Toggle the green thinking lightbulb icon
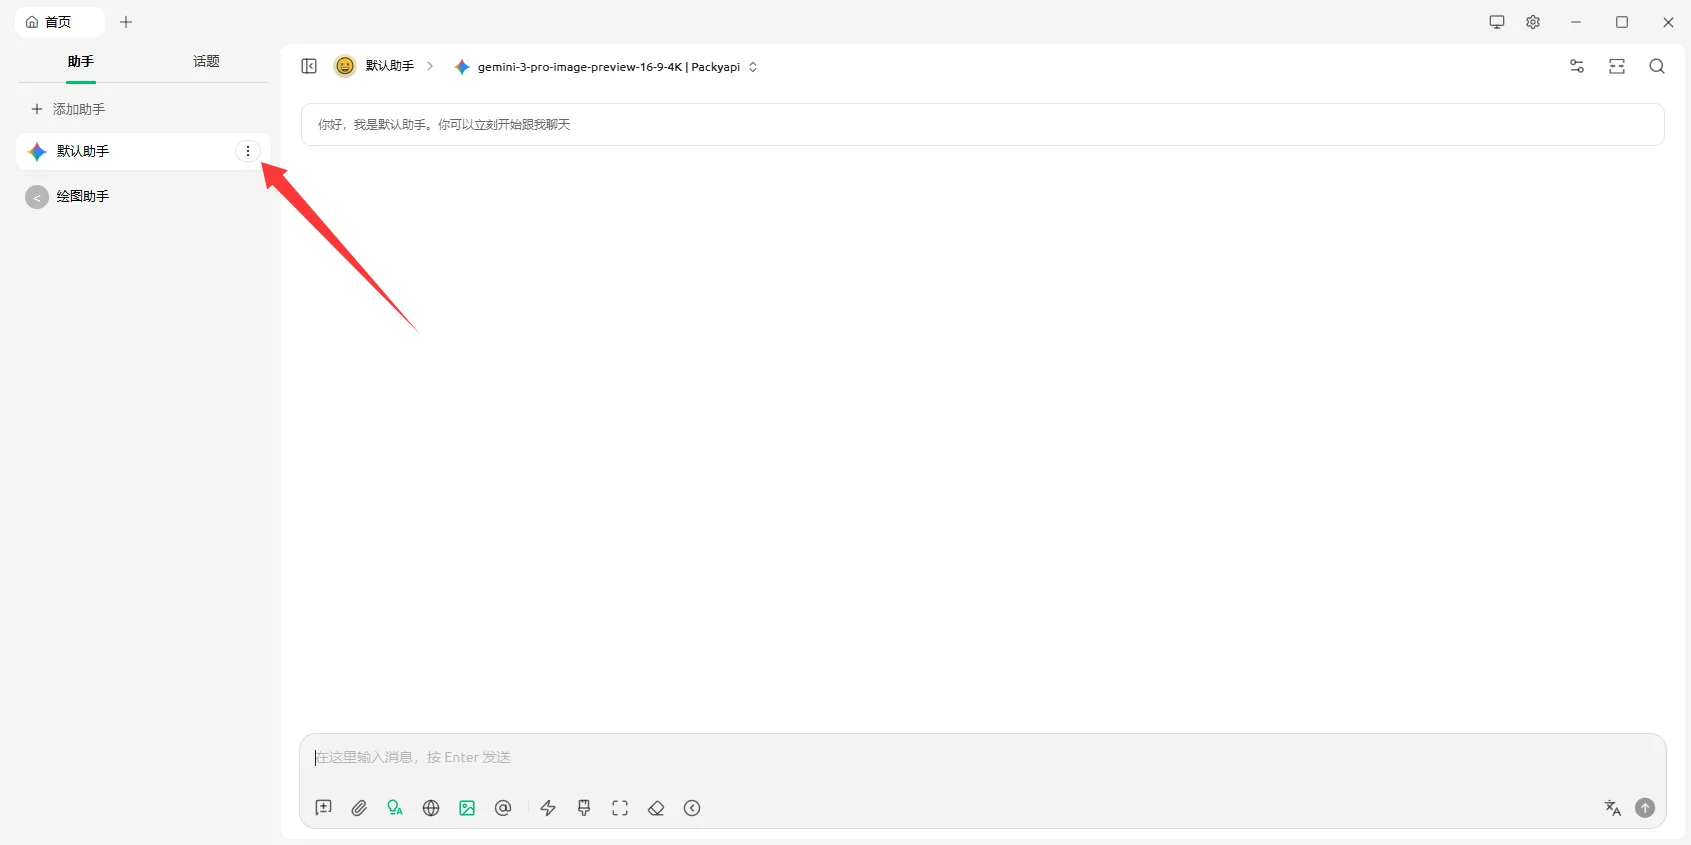Screen dimensions: 1691x845 click(x=395, y=808)
